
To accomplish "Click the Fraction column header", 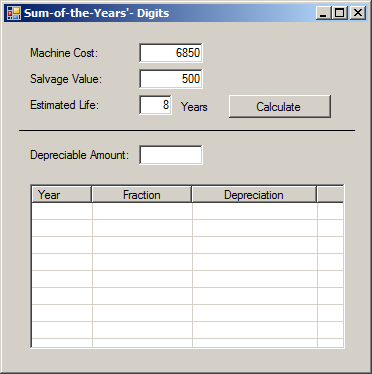I will point(142,195).
